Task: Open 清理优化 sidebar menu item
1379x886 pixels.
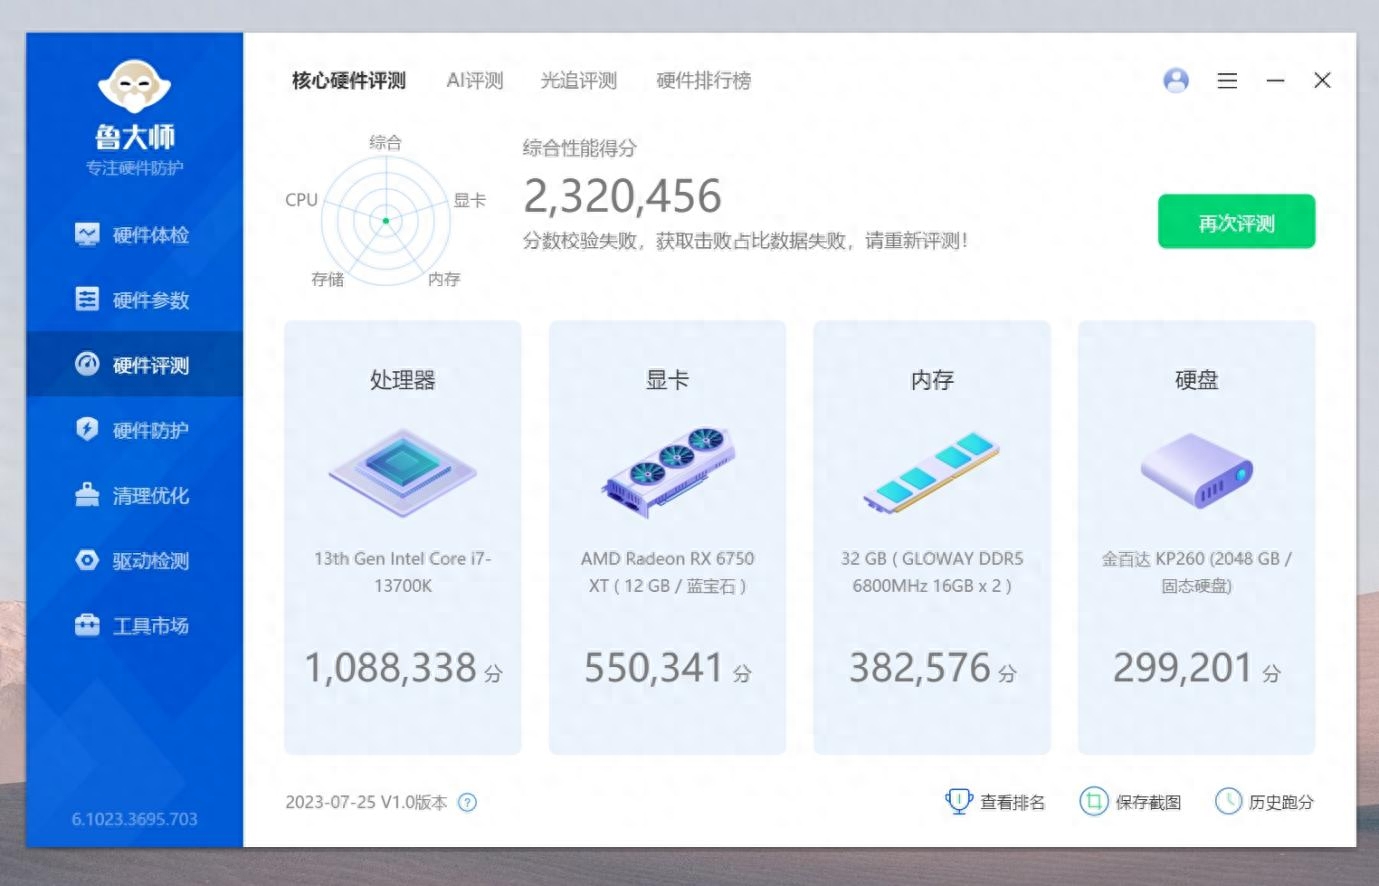Action: pyautogui.click(x=135, y=494)
